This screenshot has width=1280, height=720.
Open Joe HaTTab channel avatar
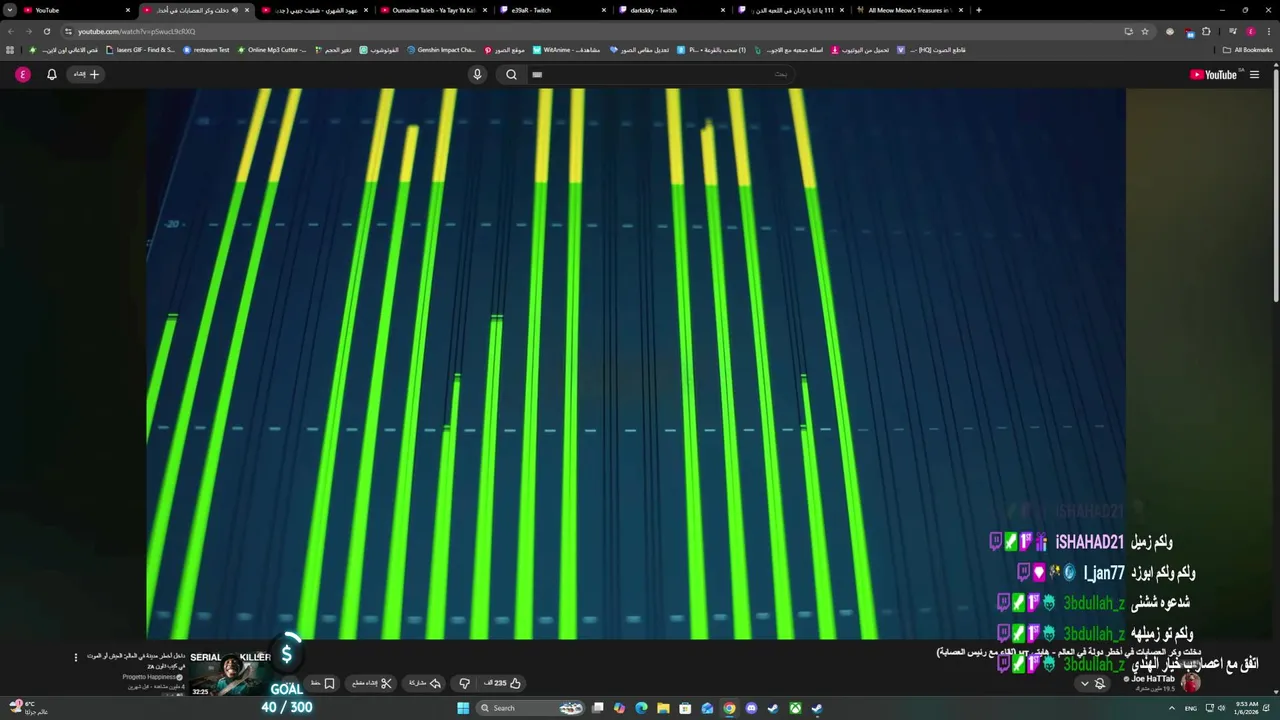pos(1190,683)
